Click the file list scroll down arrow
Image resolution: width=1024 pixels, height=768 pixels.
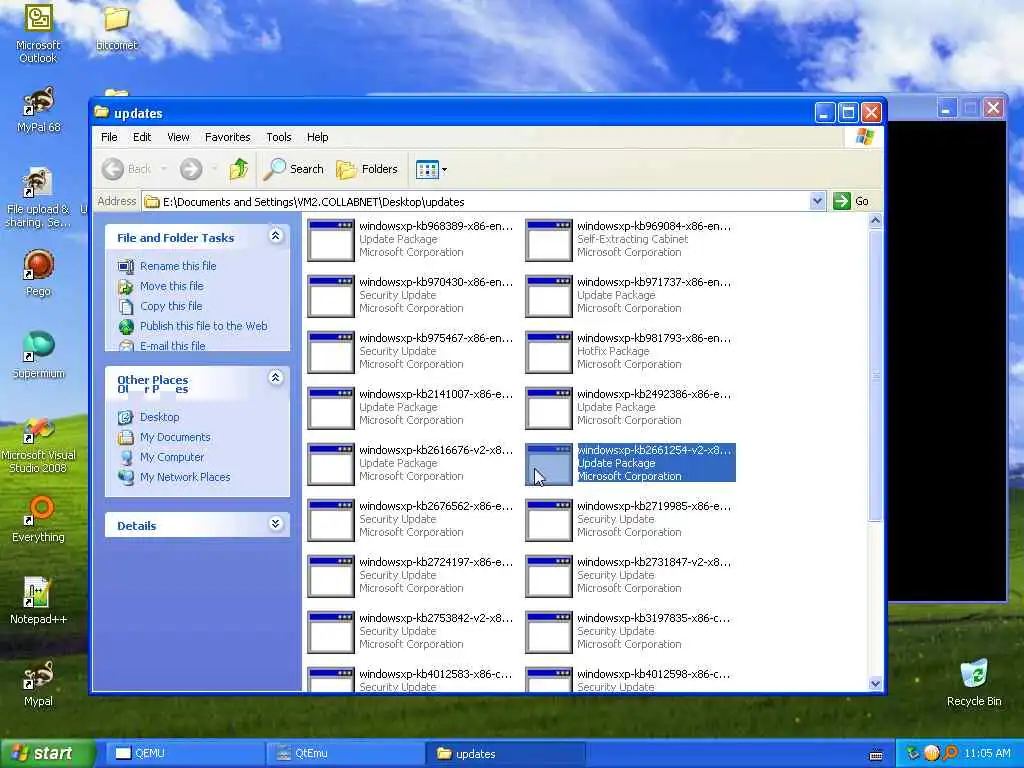875,684
